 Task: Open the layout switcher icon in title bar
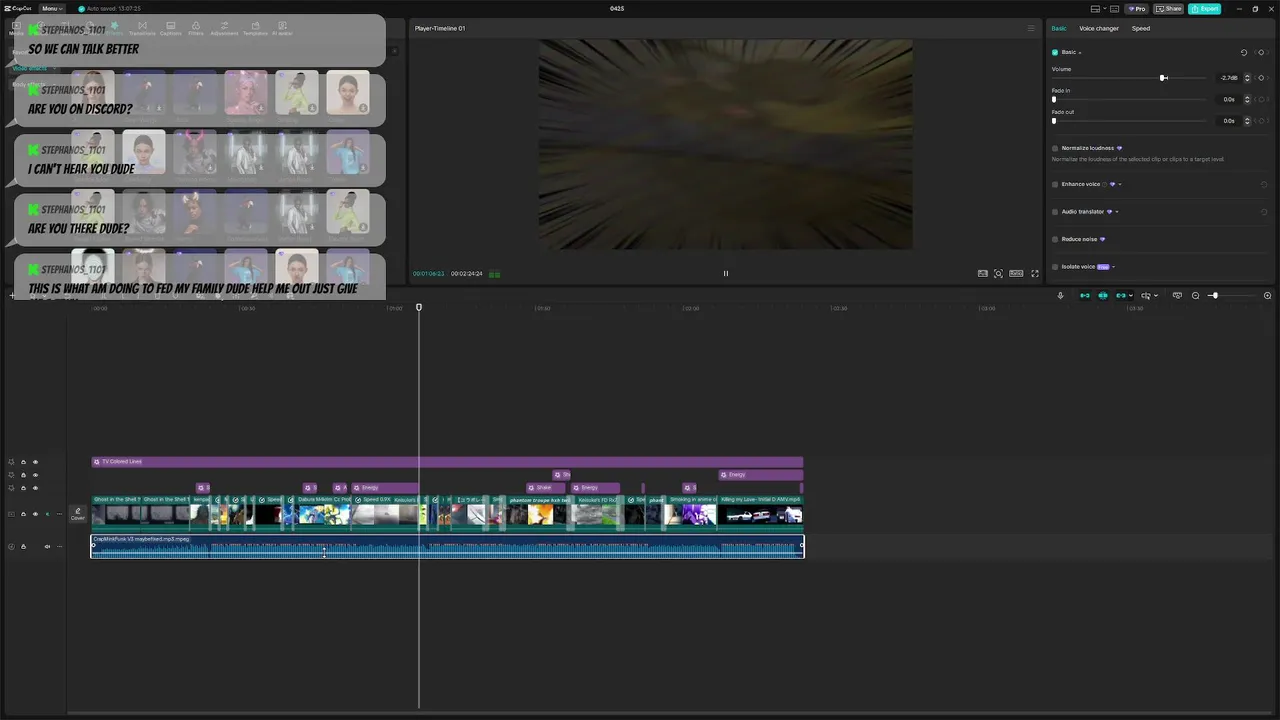(1096, 8)
